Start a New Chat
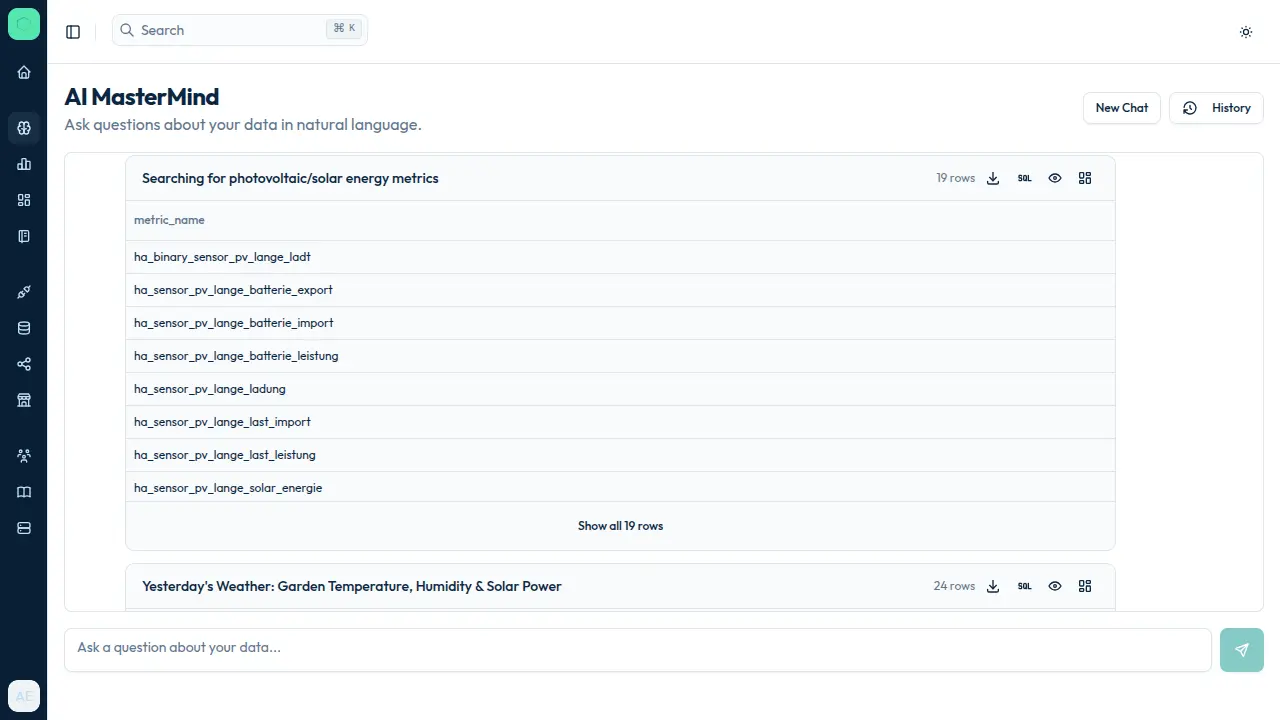1280x720 pixels. point(1121,108)
